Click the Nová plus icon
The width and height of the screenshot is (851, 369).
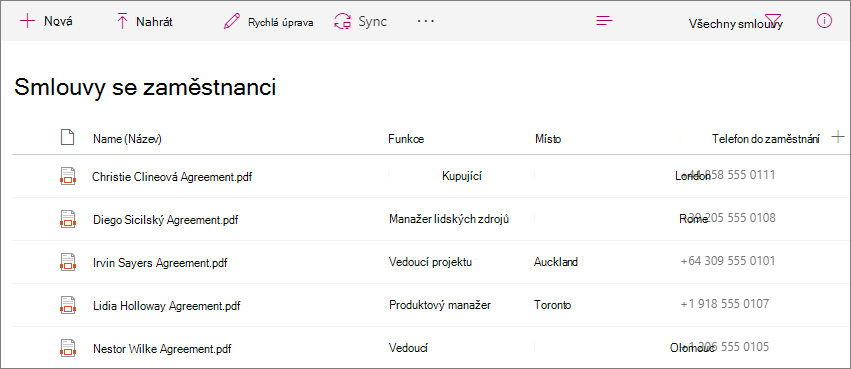(27, 21)
